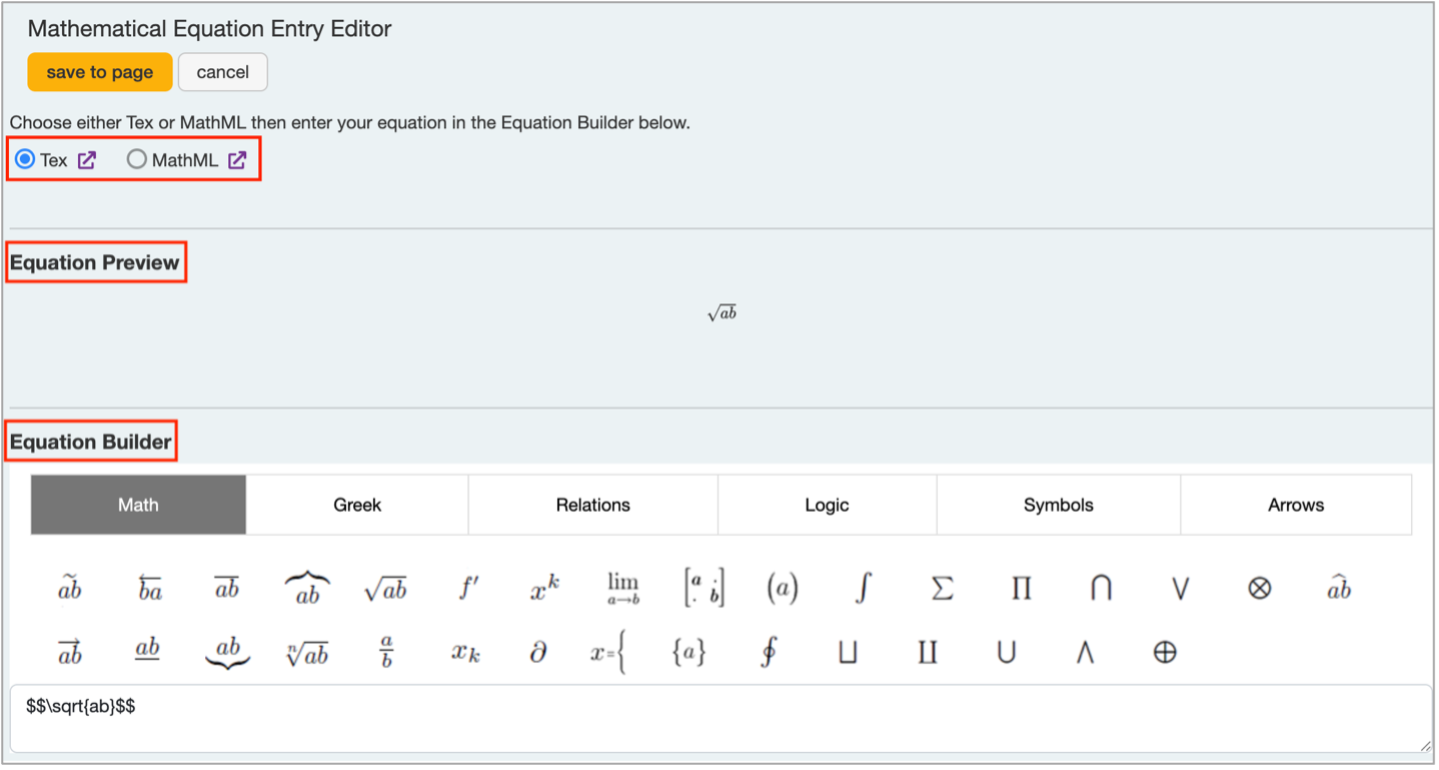Insert the matrix bracket template
The height and width of the screenshot is (770, 1439).
point(703,589)
